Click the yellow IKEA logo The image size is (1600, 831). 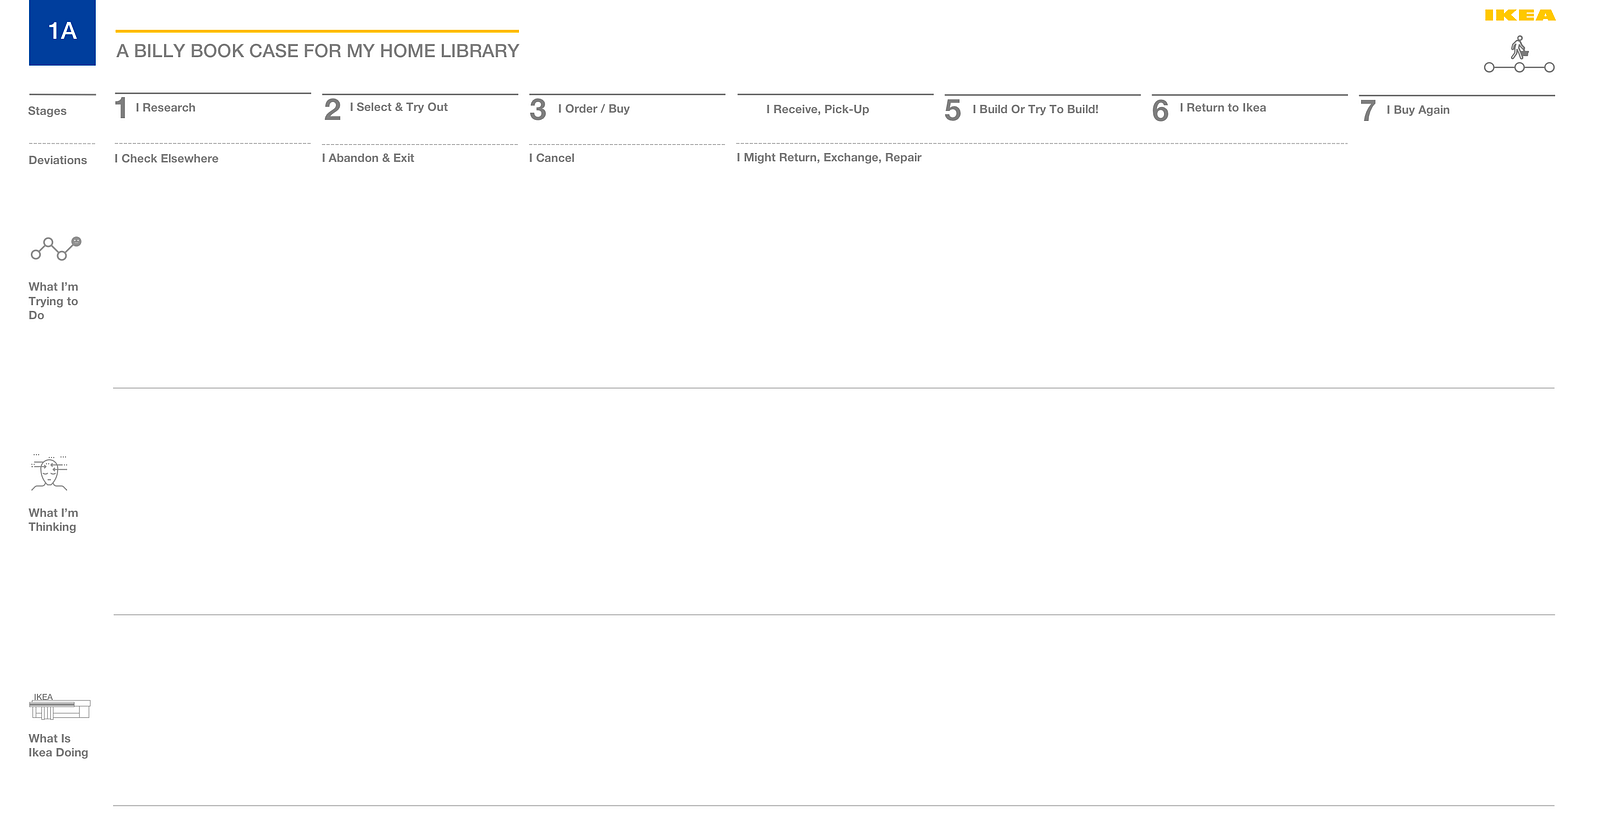click(x=1519, y=15)
